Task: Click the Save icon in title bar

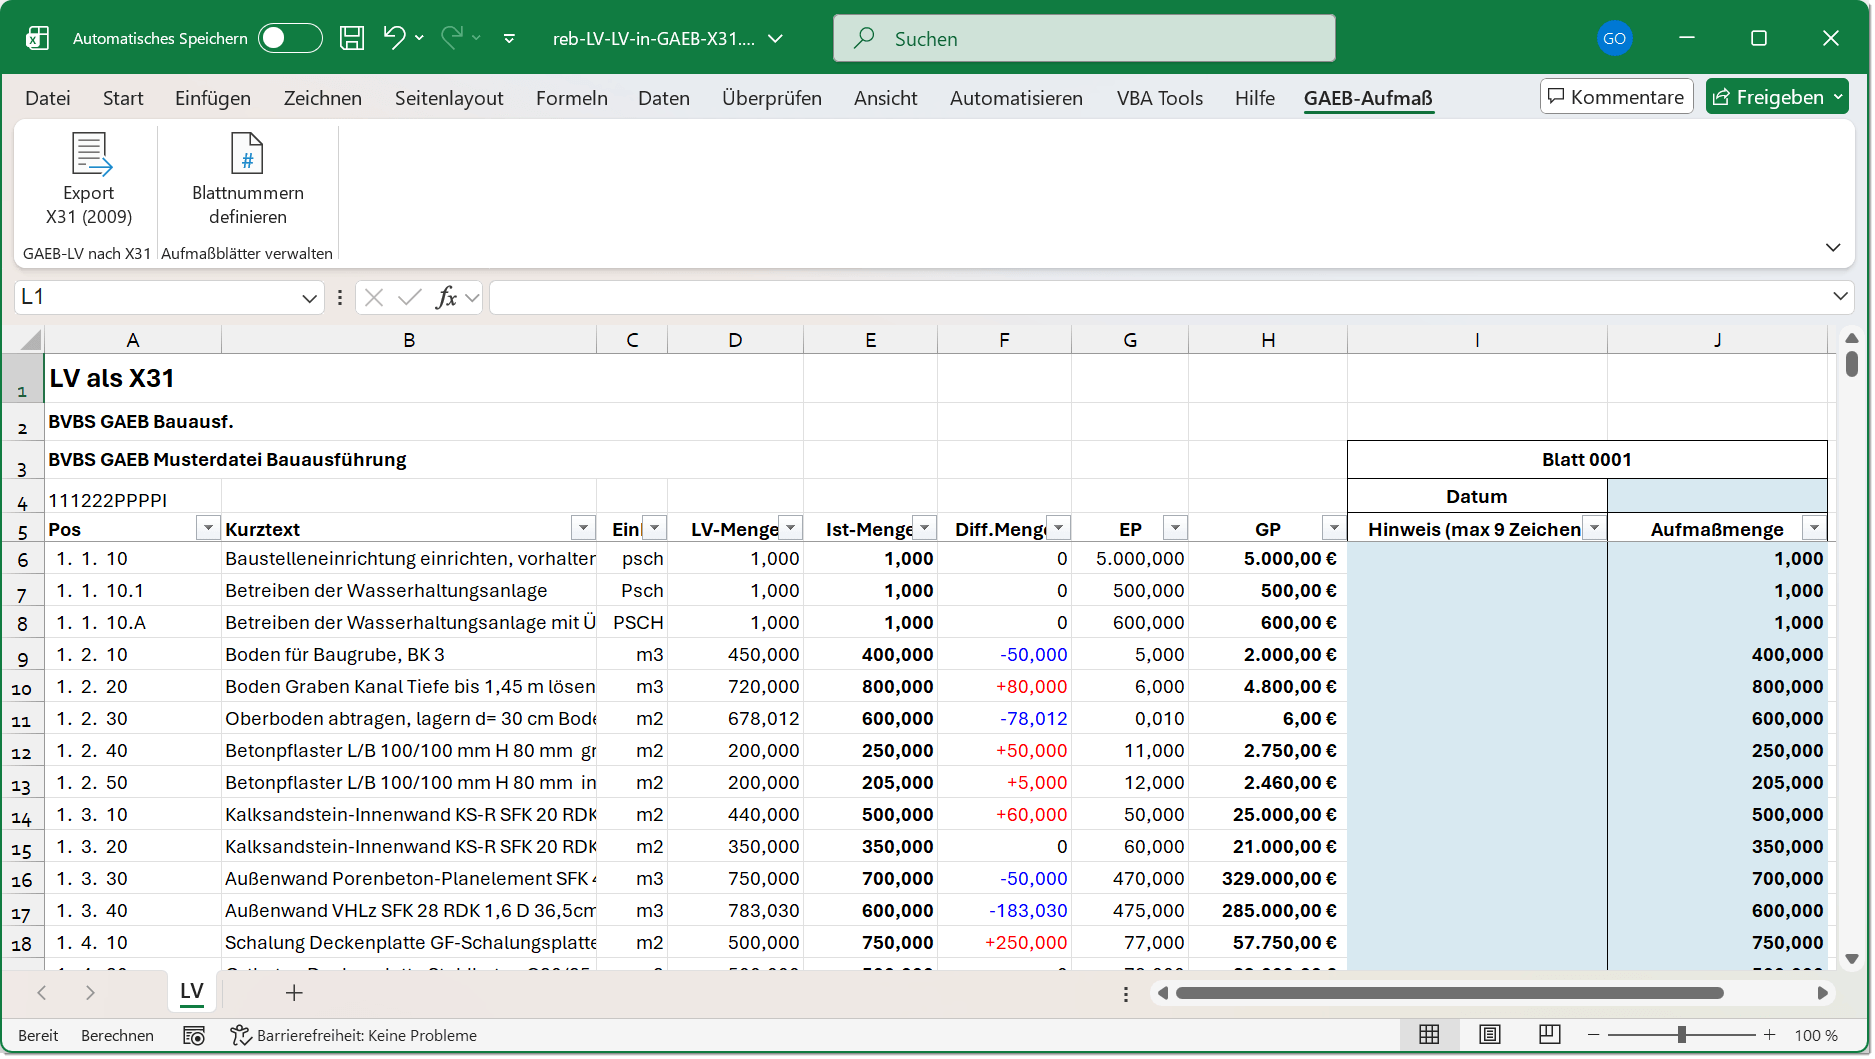Action: click(x=352, y=38)
